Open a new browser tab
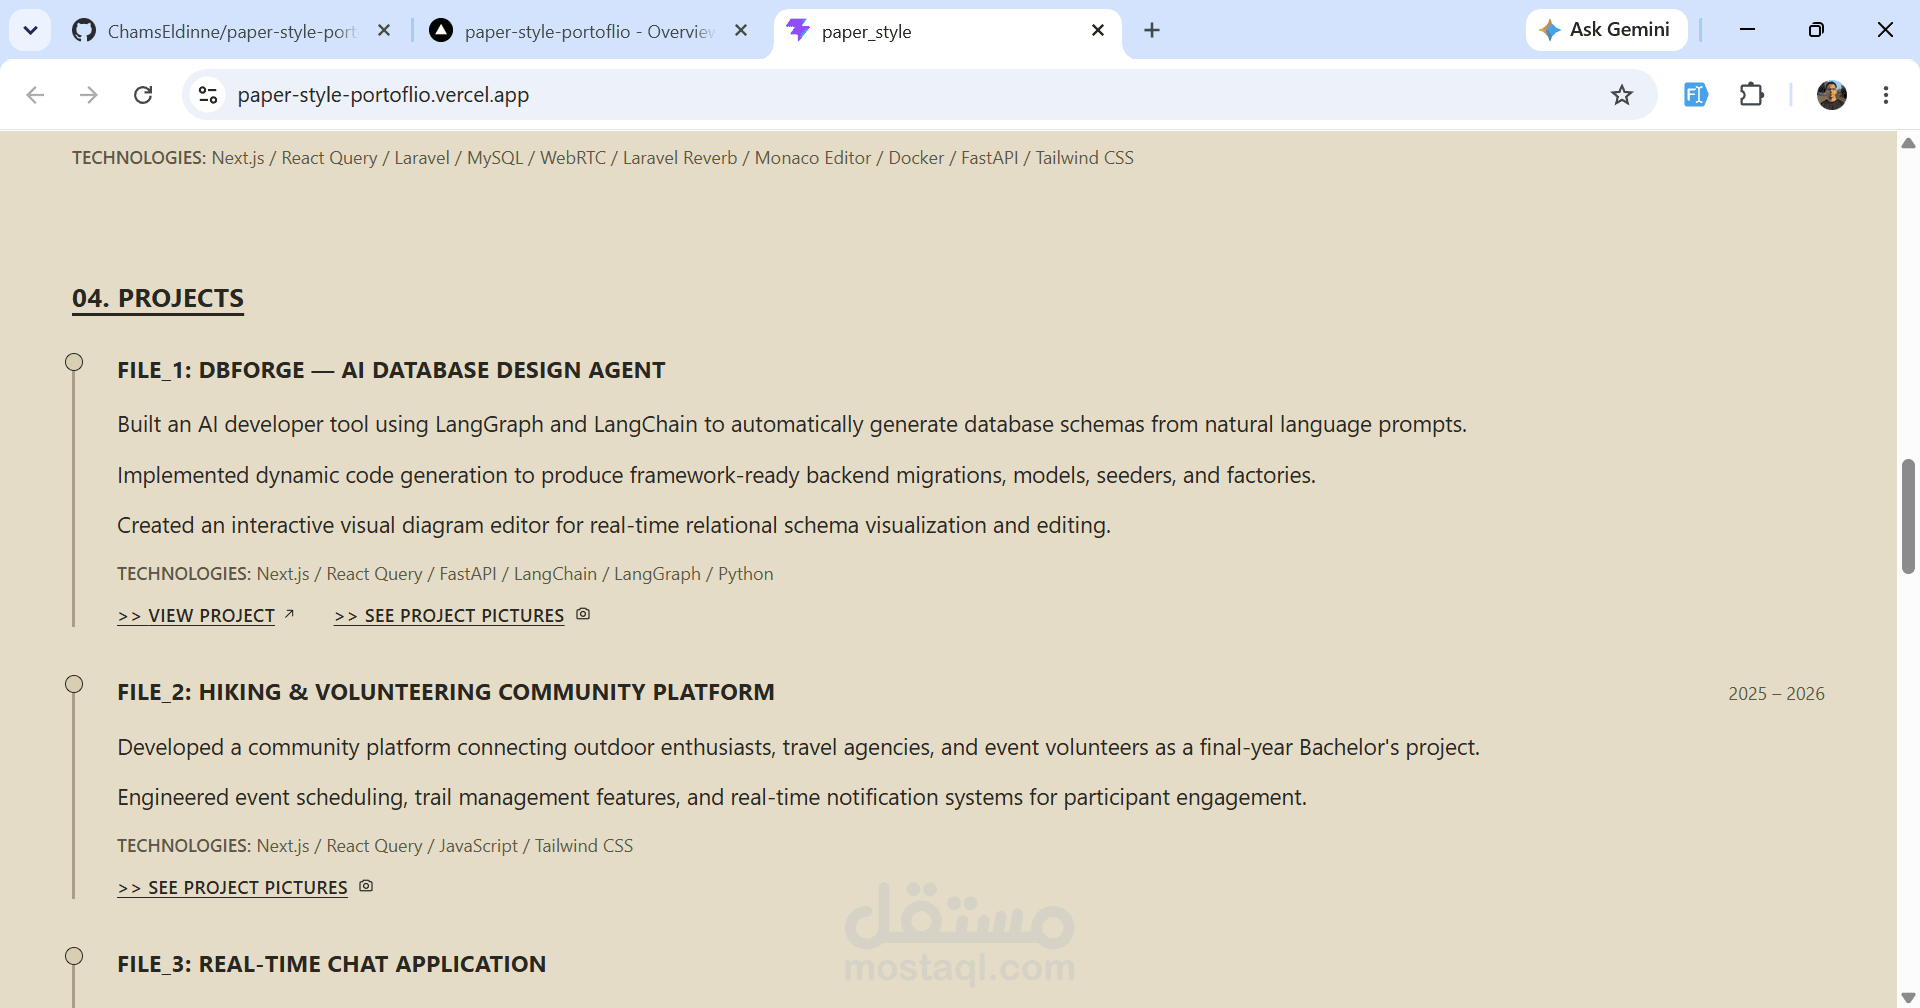This screenshot has height=1008, width=1920. tap(1152, 30)
